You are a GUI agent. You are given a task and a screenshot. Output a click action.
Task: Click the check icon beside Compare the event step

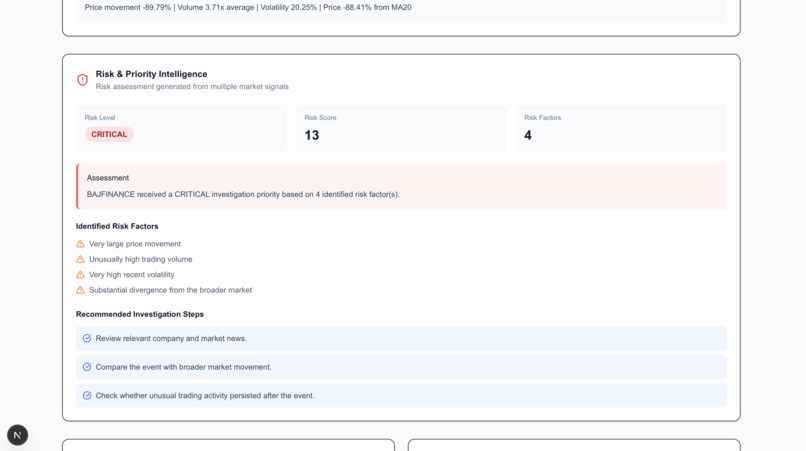(87, 367)
